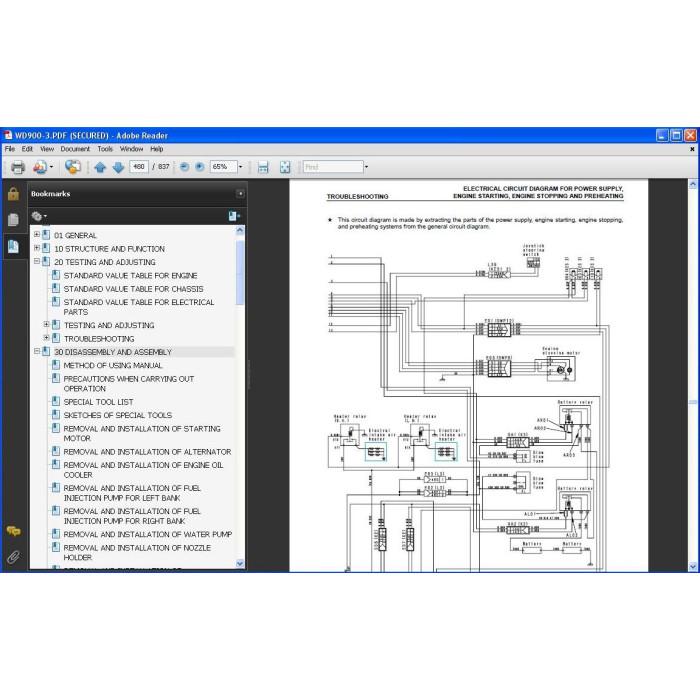Screen dimensions: 700x700
Task: Collapse the 20 TESTING AND ADJUSTING bookmark
Action: click(x=37, y=261)
